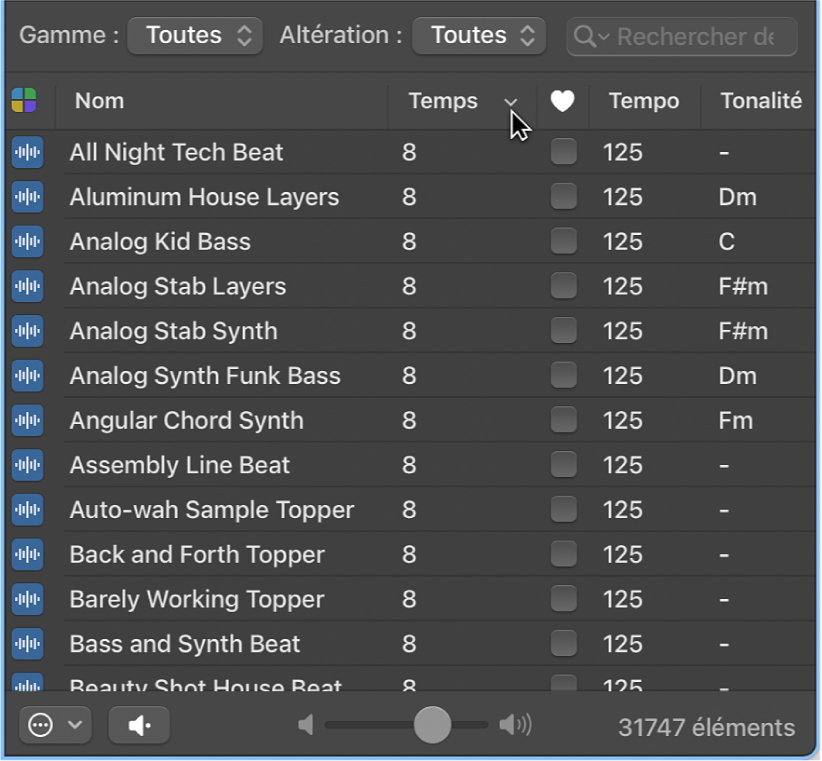The height and width of the screenshot is (761, 822).
Task: Select the Analog Synth Funk Bass loop
Action: [205, 376]
